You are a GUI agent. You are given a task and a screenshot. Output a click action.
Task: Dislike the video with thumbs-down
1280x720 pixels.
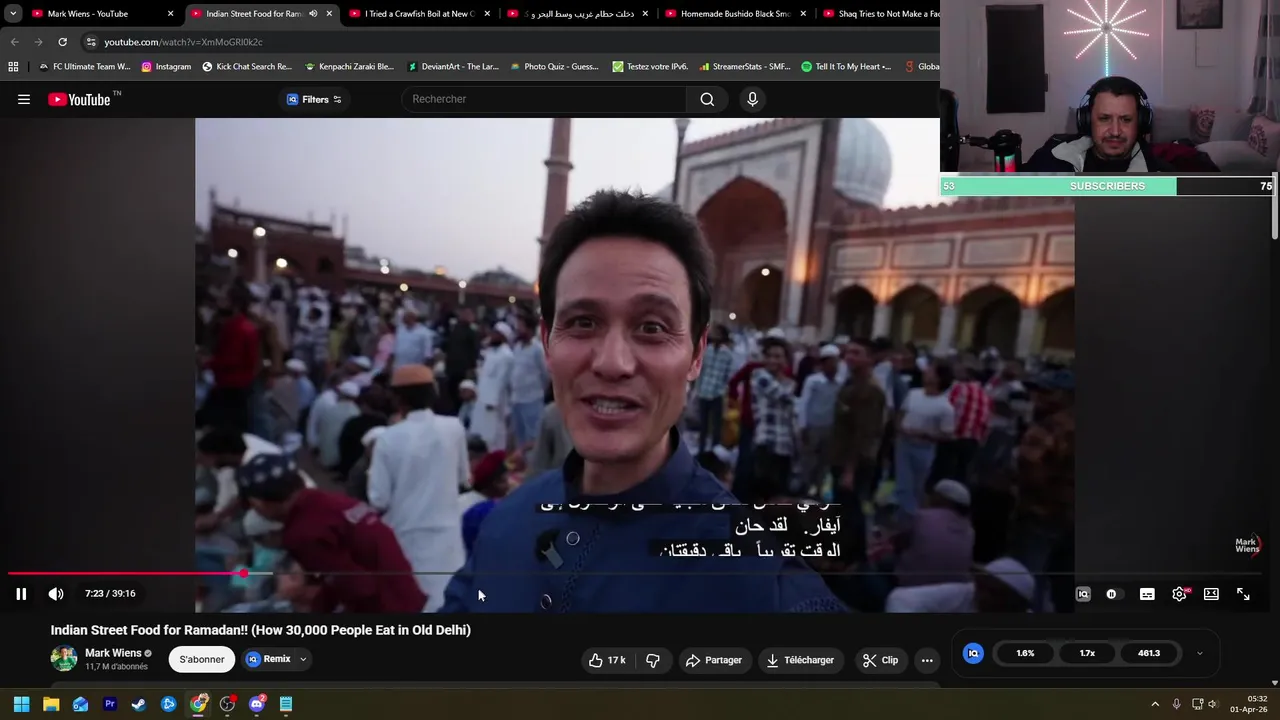653,660
